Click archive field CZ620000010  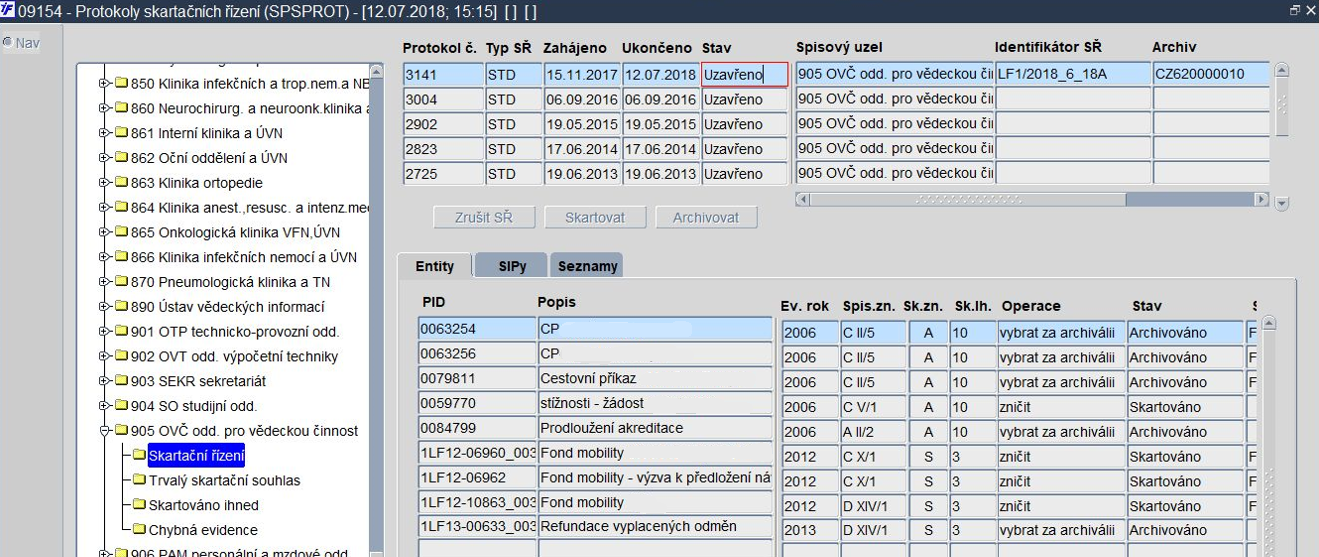1211,74
